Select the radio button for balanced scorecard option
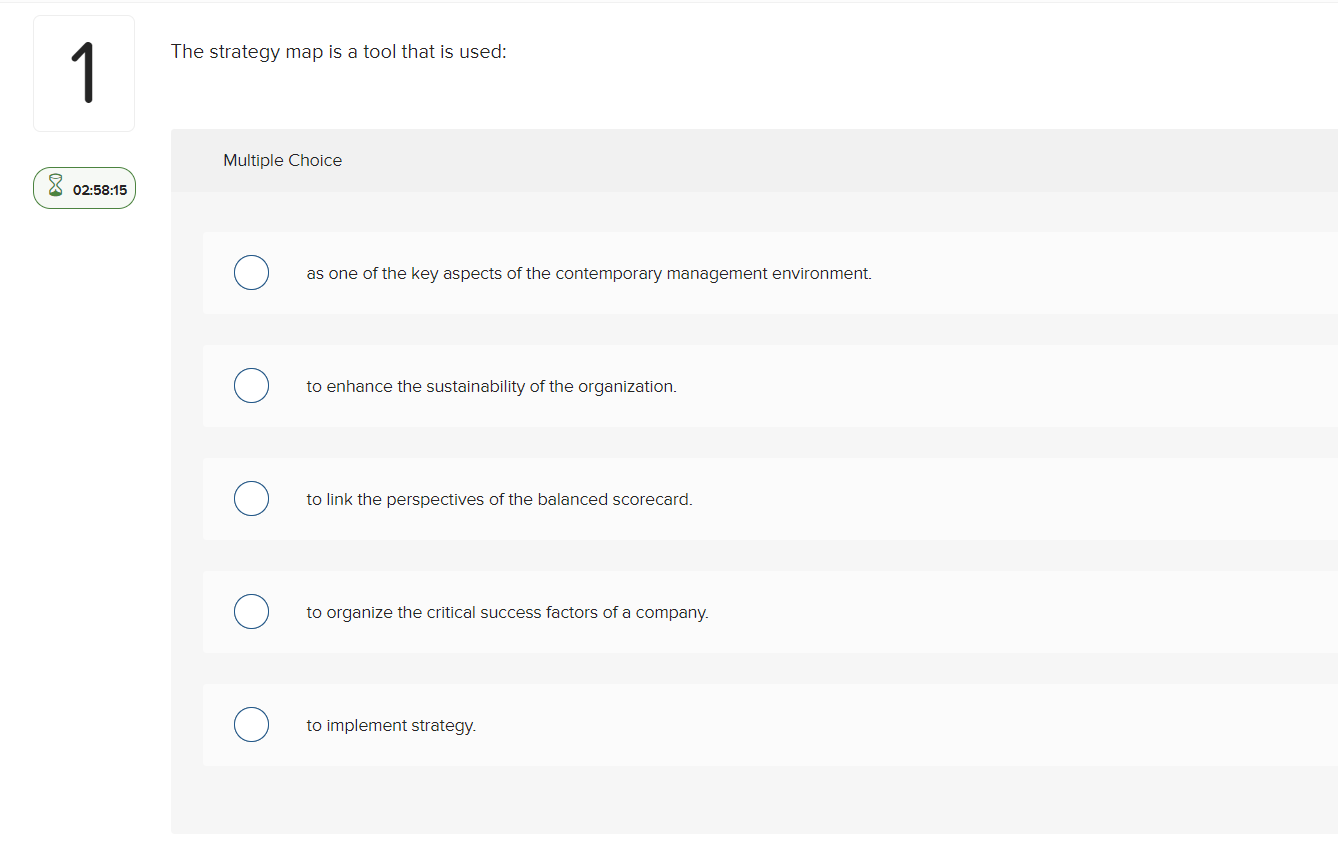 pyautogui.click(x=251, y=498)
